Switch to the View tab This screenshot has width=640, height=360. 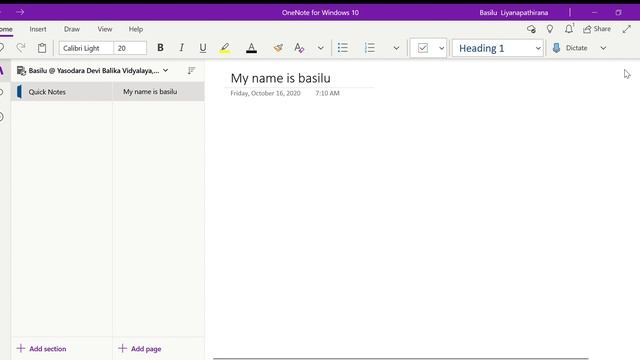[x=104, y=29]
